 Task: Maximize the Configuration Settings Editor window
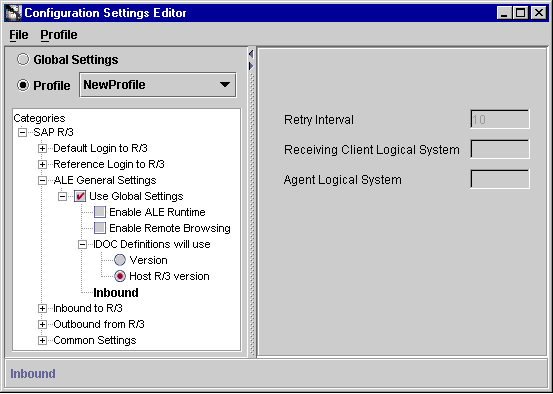[521, 13]
